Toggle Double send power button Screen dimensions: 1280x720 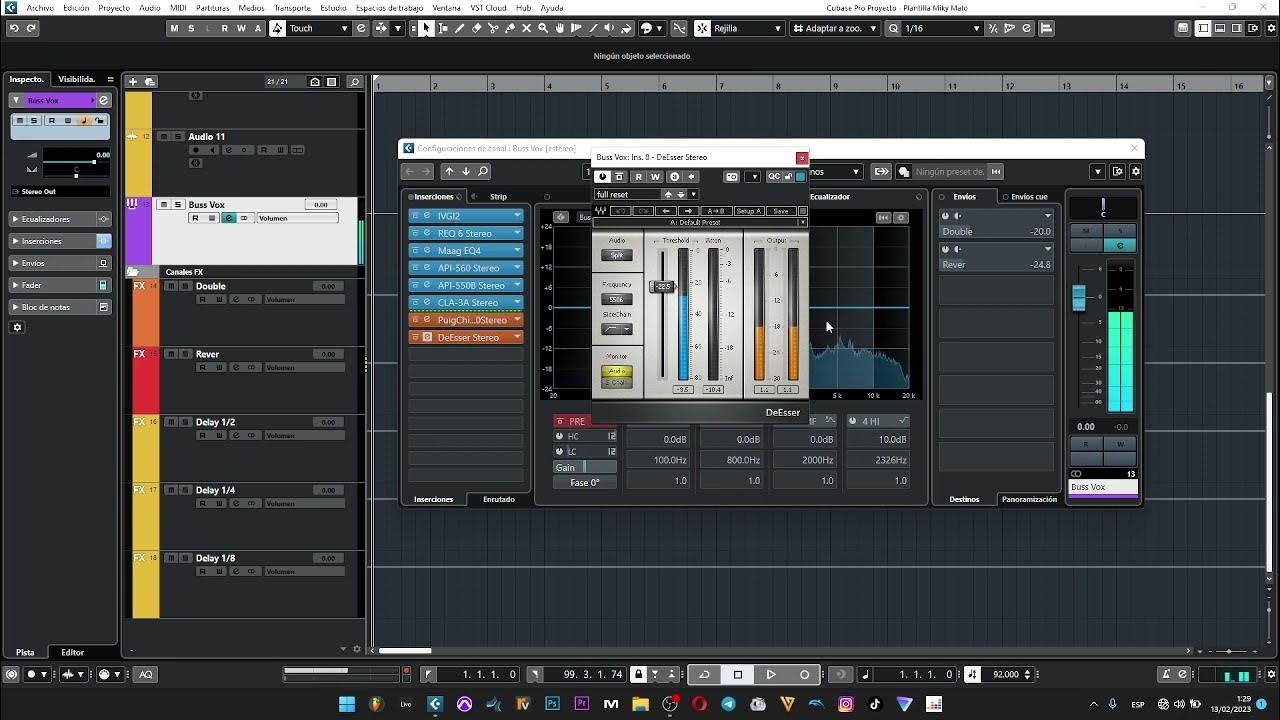pos(945,216)
